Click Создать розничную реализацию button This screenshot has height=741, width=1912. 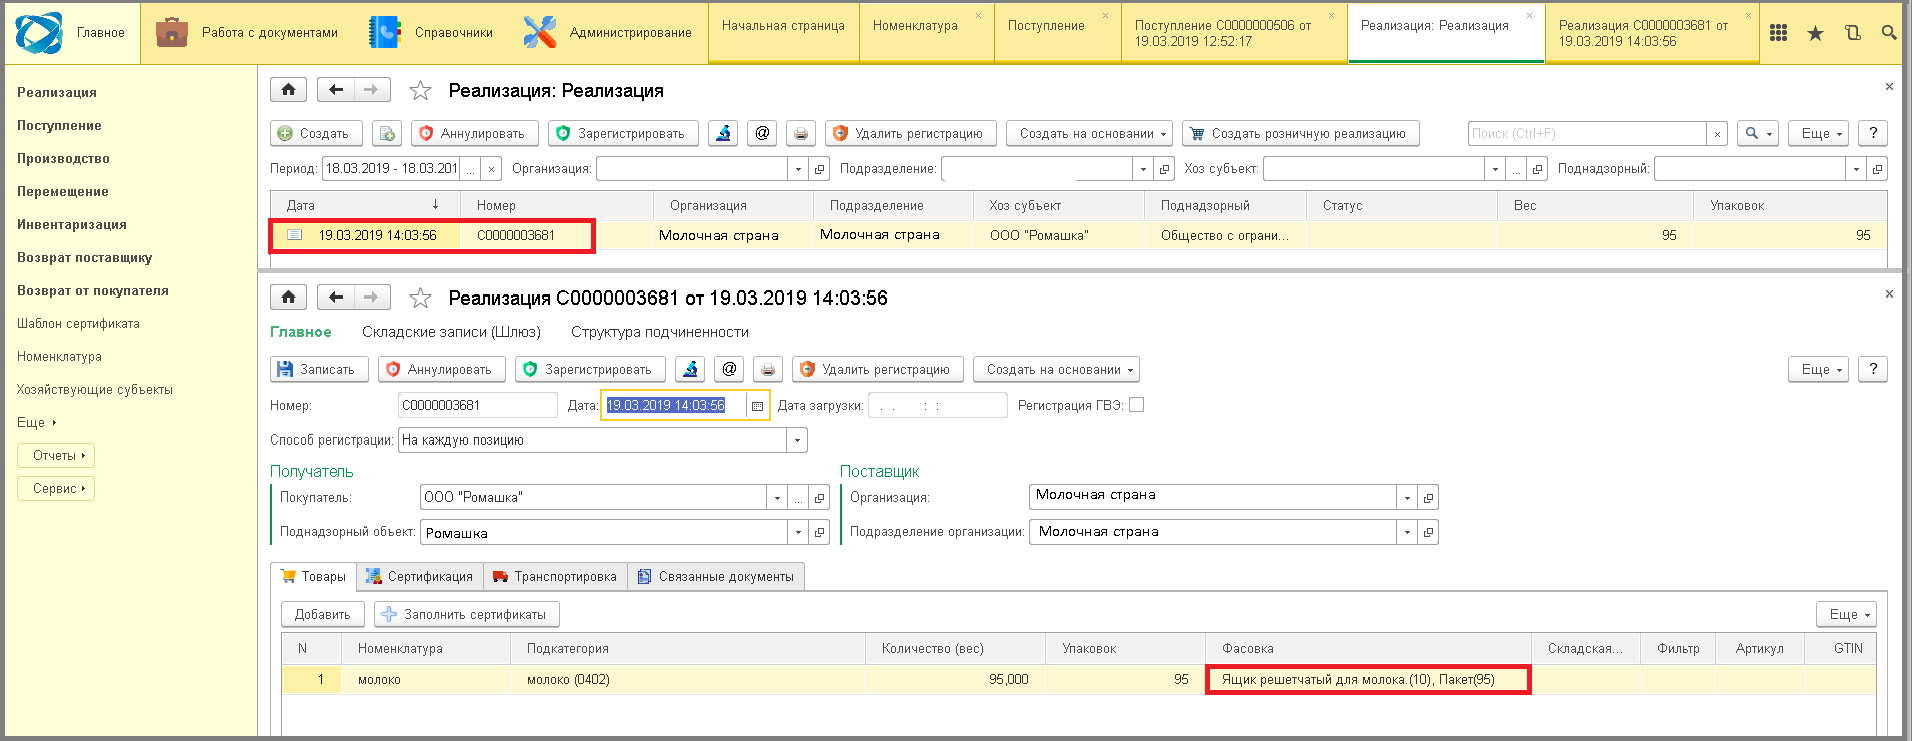coord(1300,133)
